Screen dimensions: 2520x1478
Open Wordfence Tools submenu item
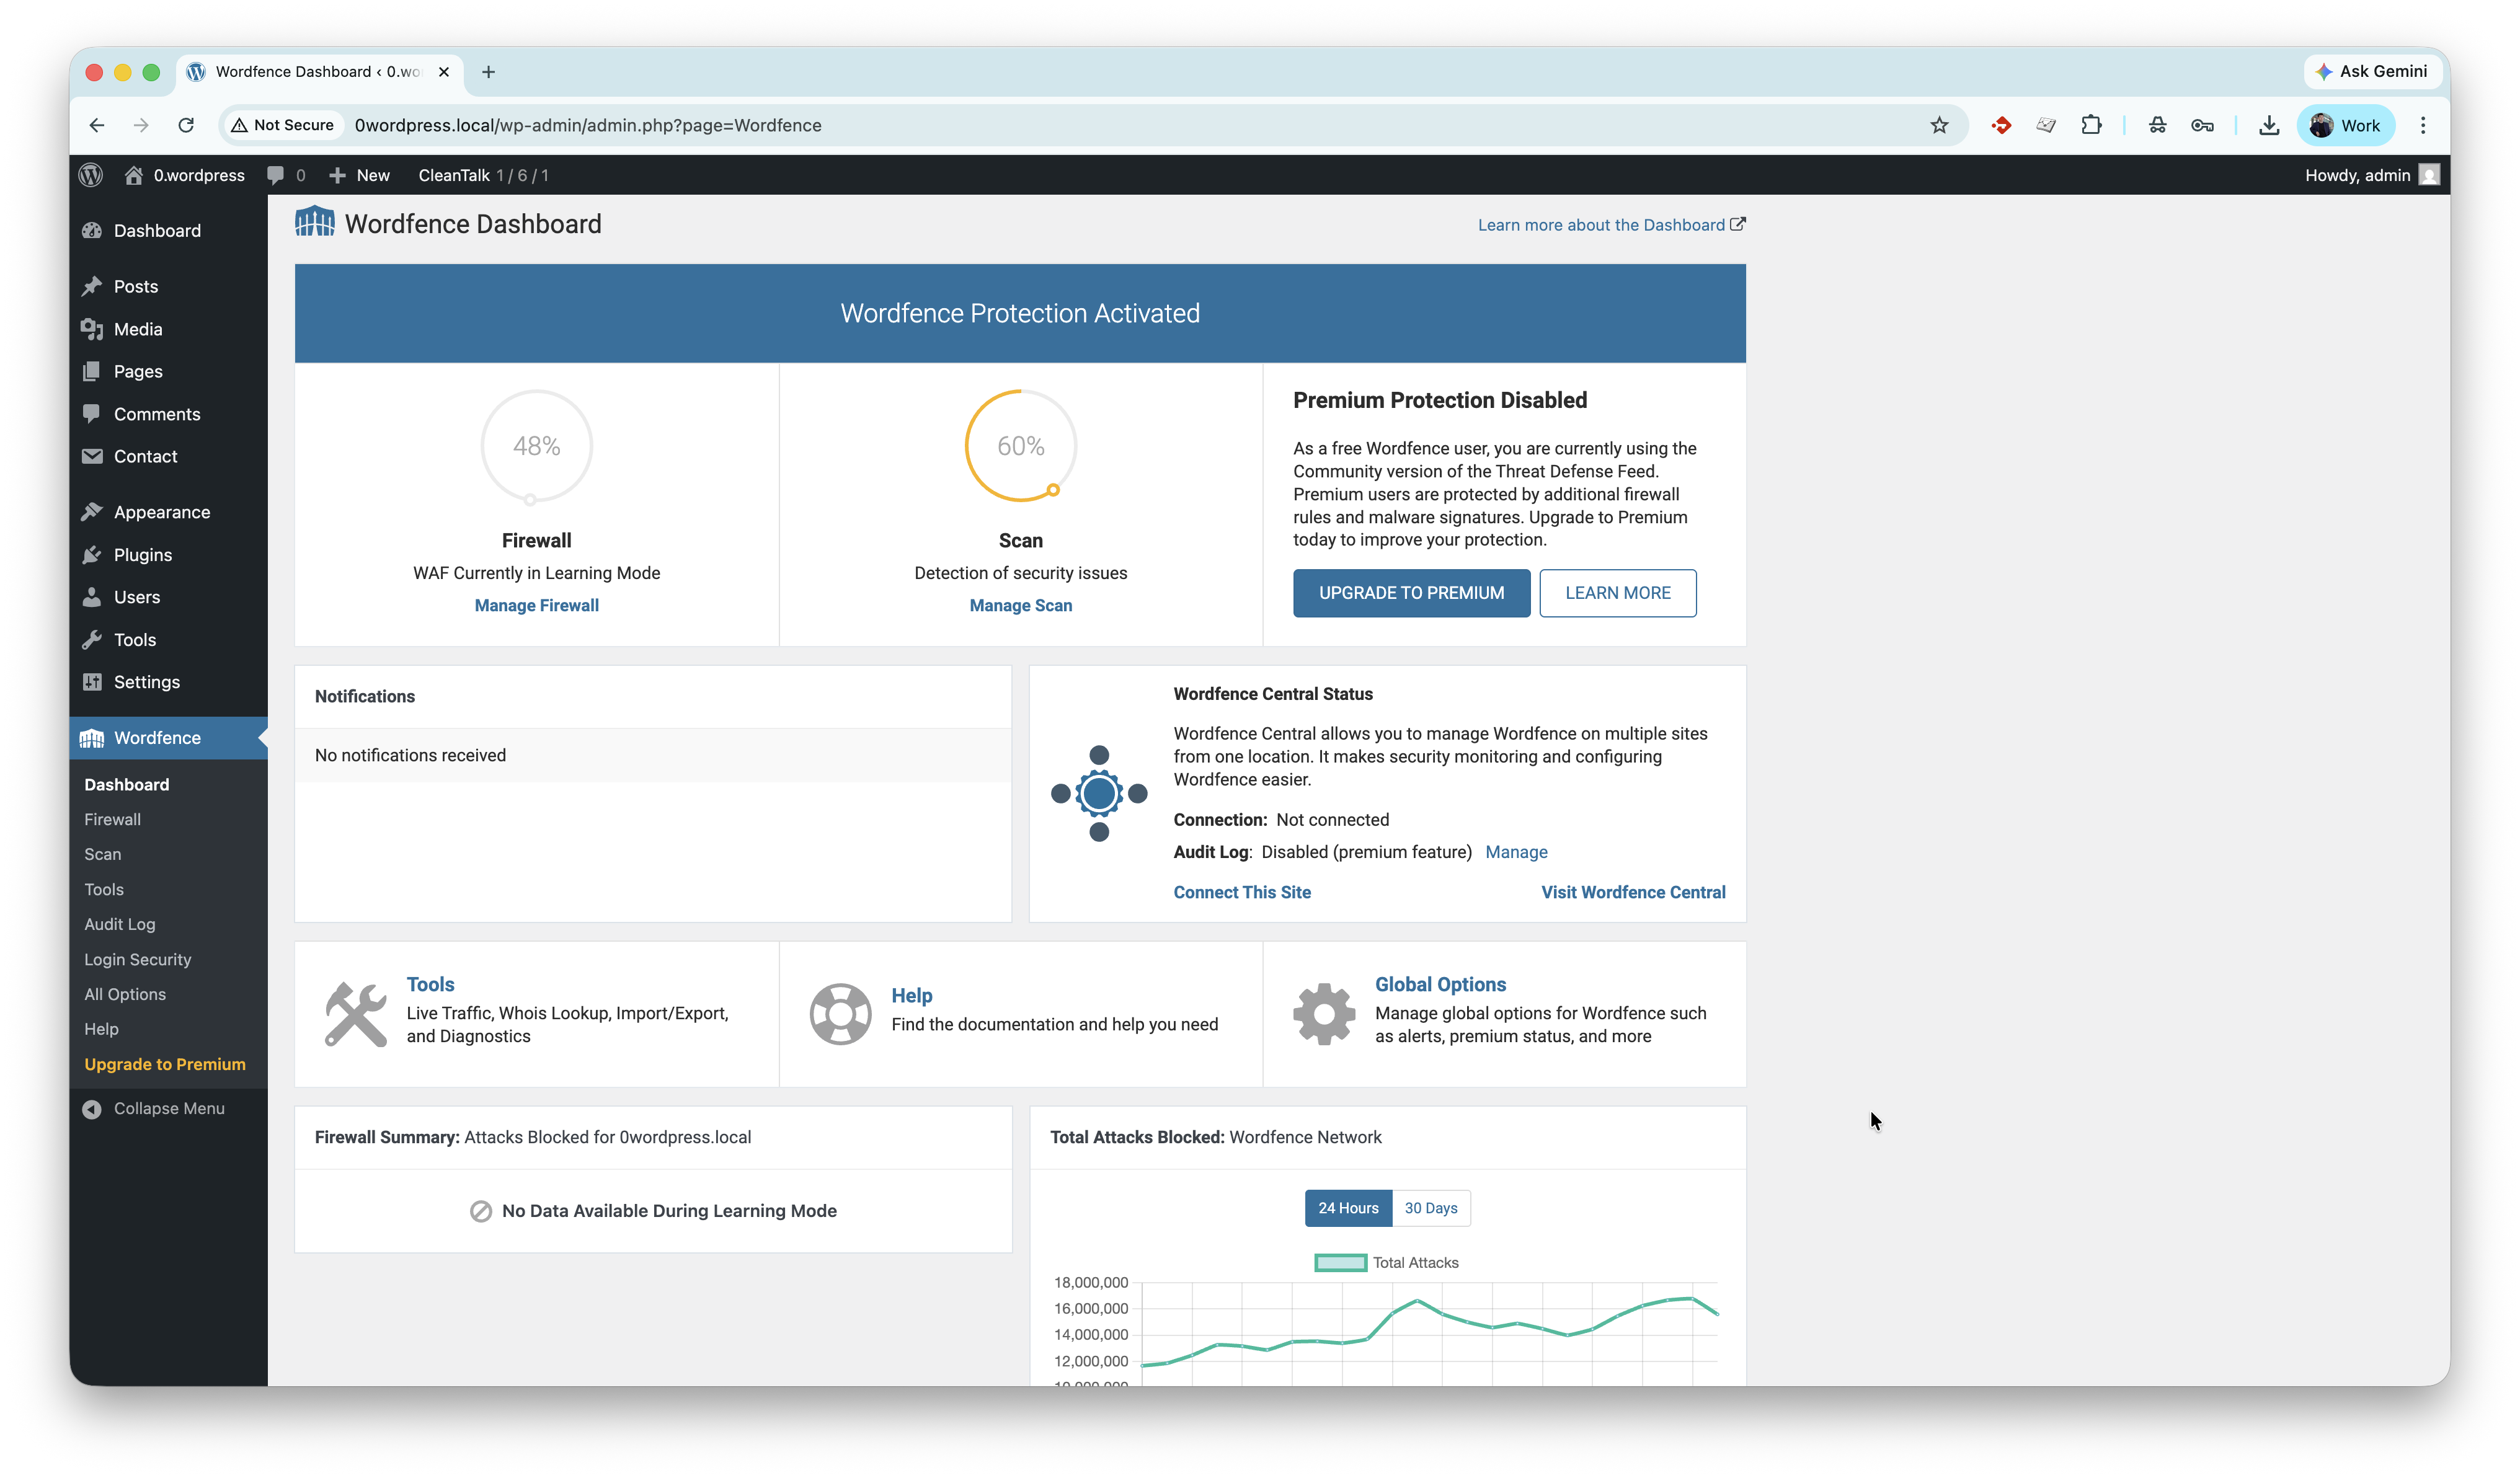[x=104, y=890]
